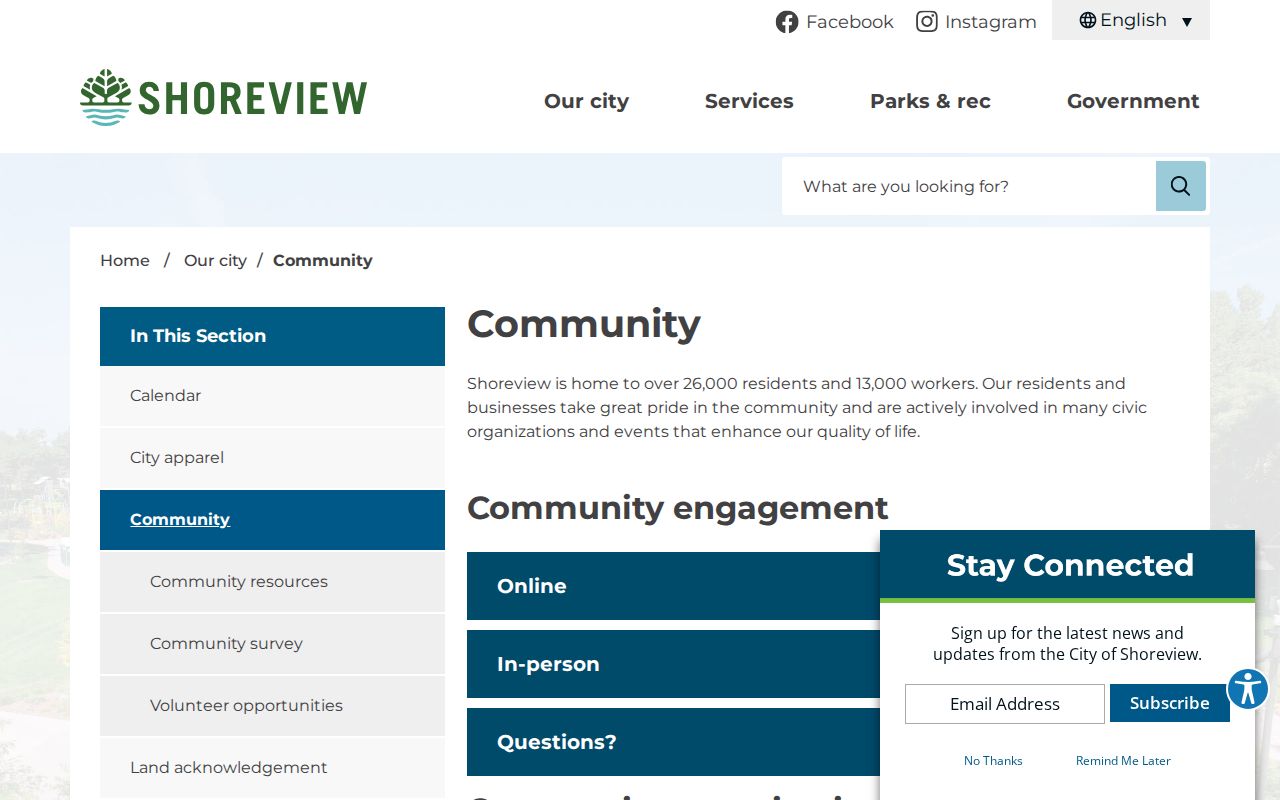Open the English language dropdown arrow
Image resolution: width=1280 pixels, height=800 pixels.
click(1187, 21)
